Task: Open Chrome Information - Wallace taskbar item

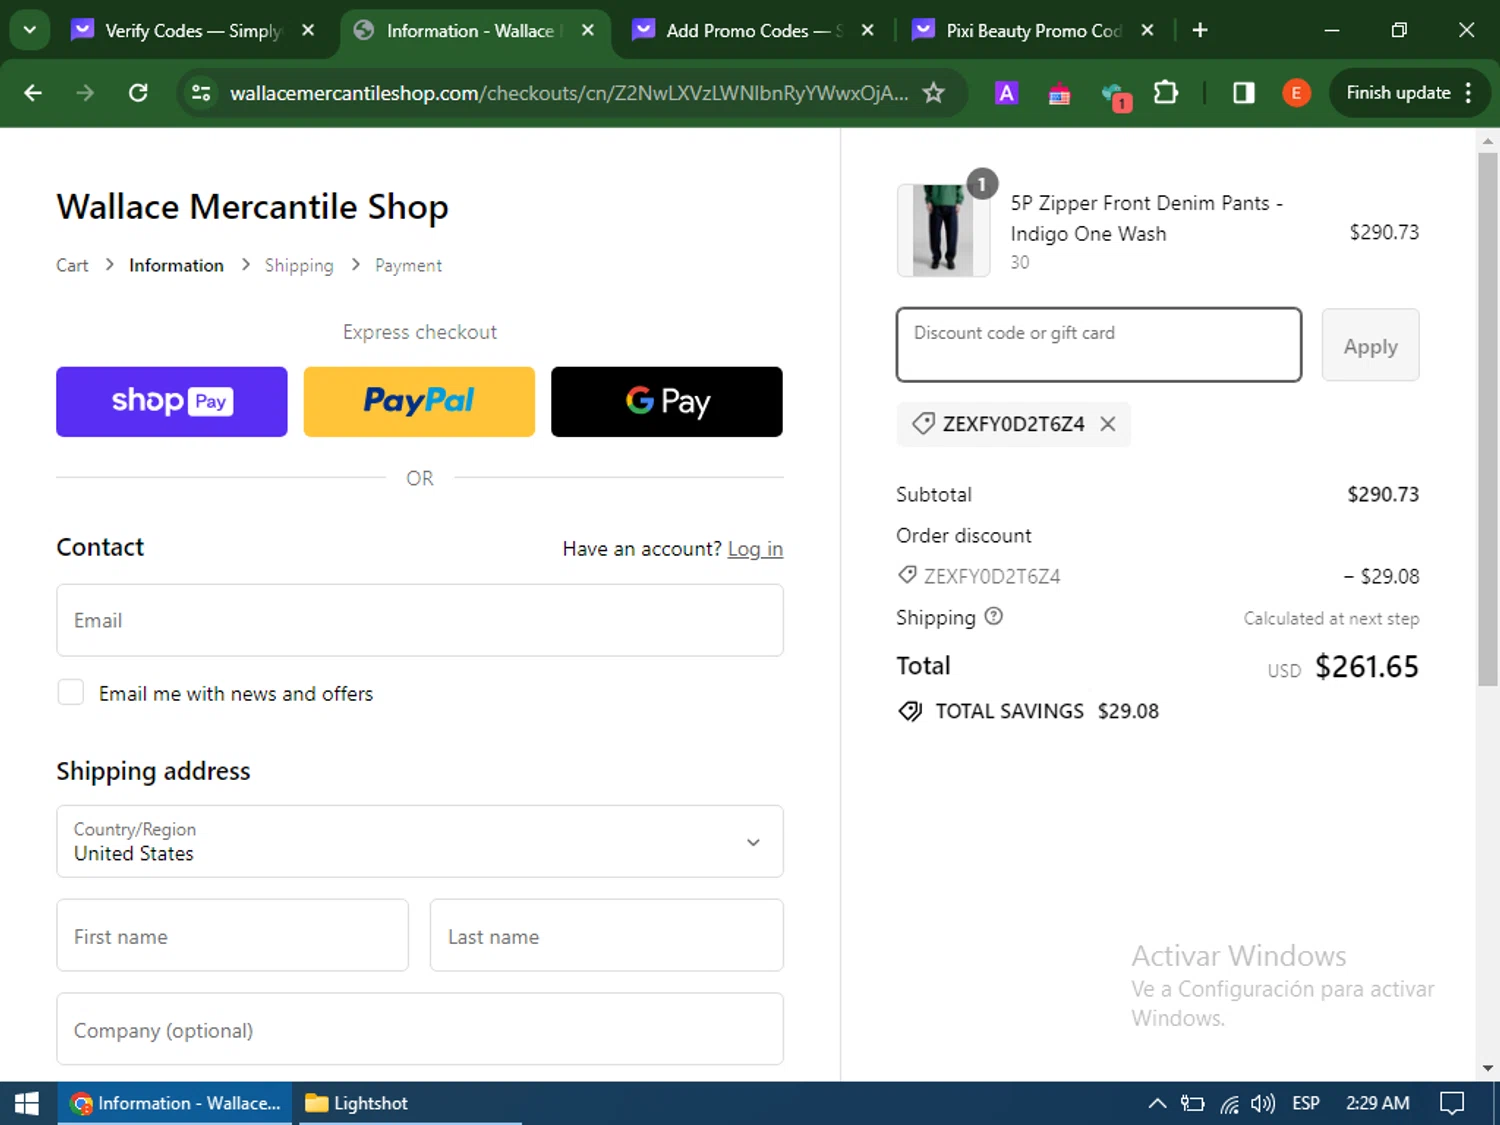Action: pyautogui.click(x=175, y=1103)
